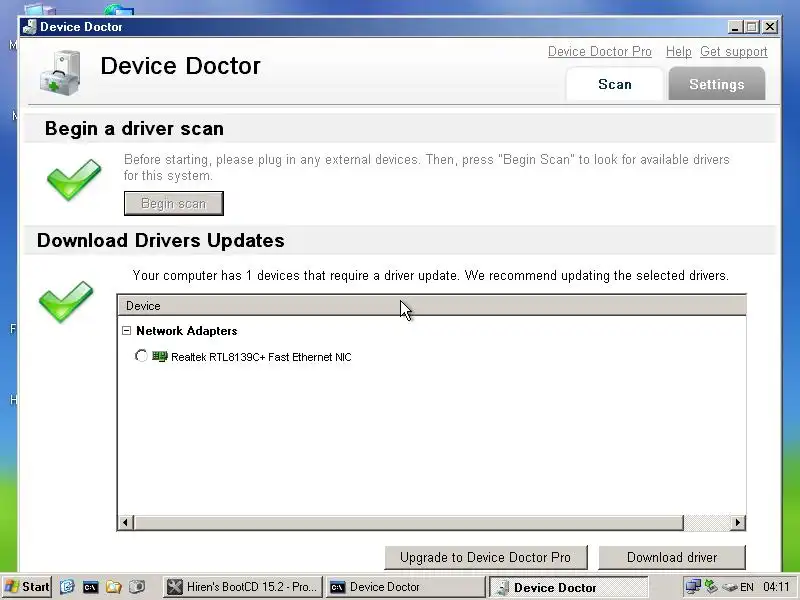Open the Start menu

click(27, 587)
